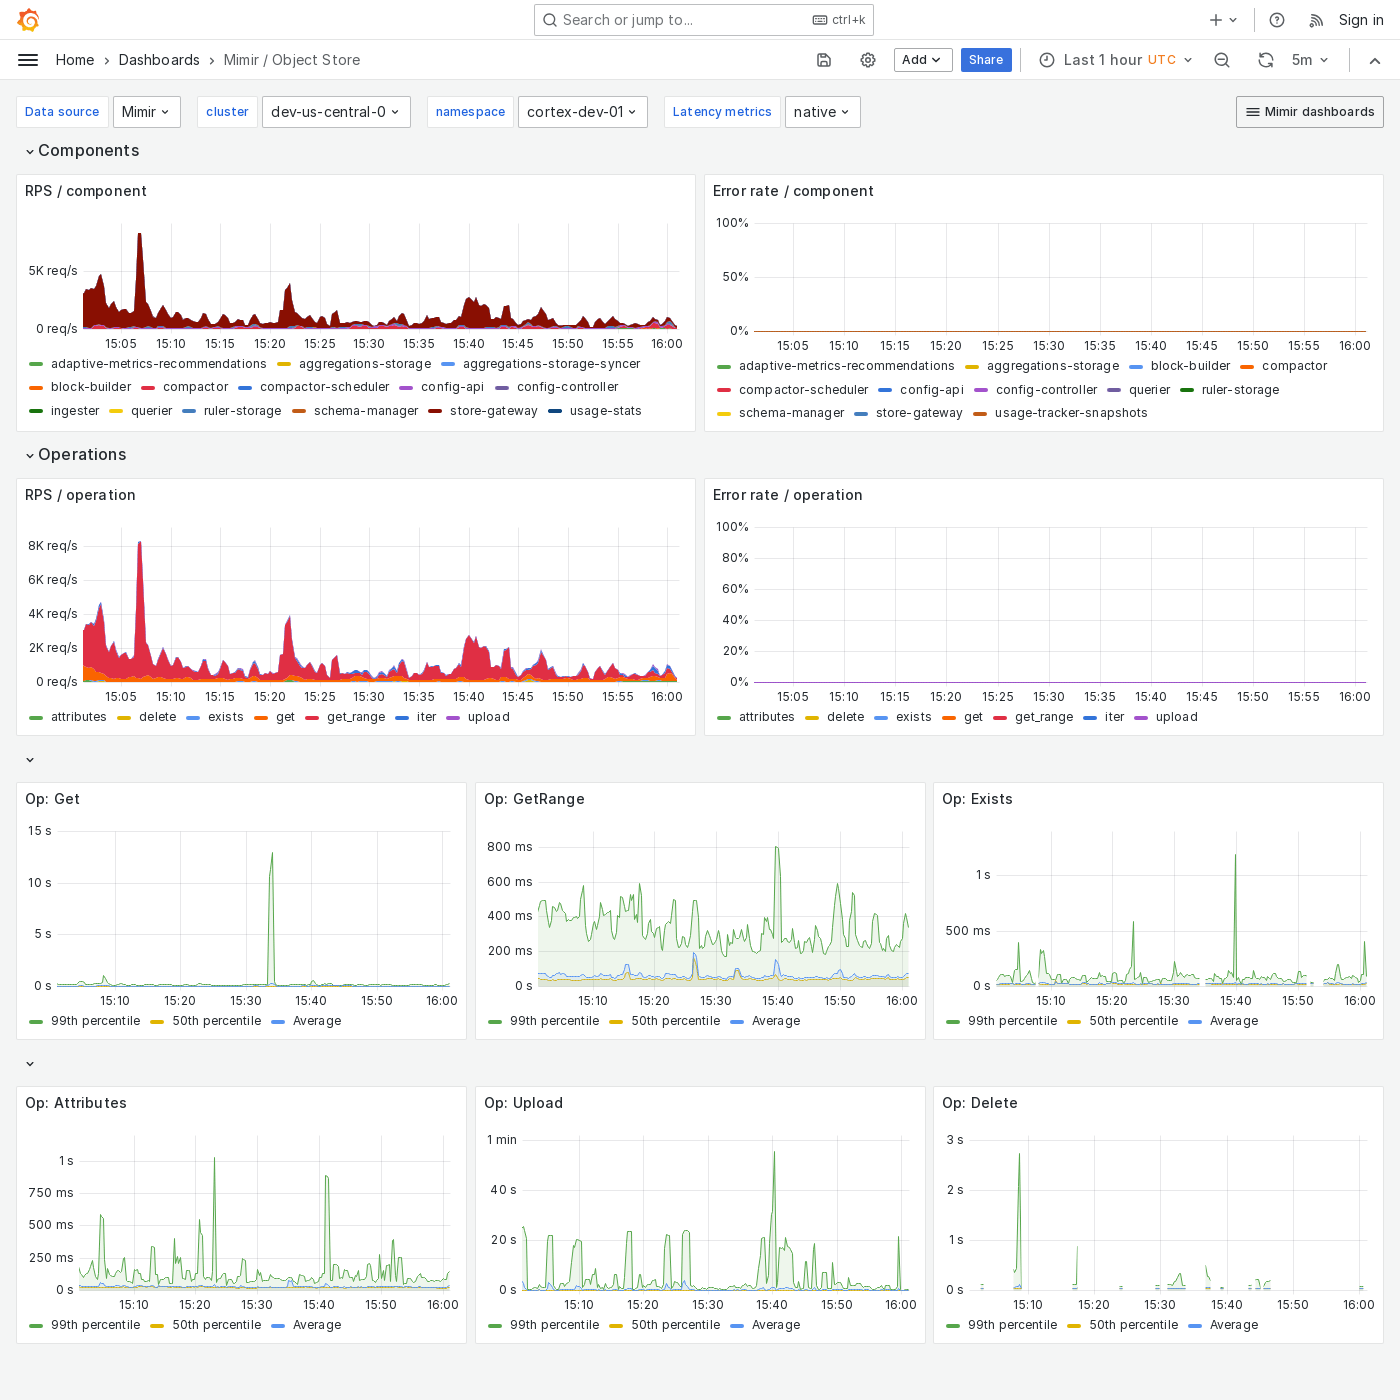Toggle schema-manager in RPS / component legend
Screen dimensions: 1400x1400
(366, 411)
